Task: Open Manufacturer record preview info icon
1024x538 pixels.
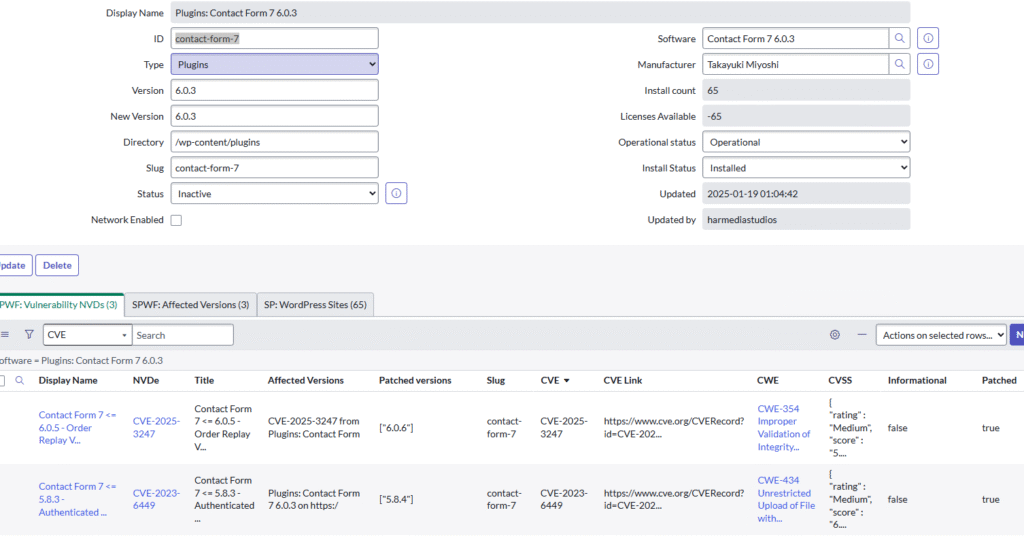Action: [x=928, y=65]
